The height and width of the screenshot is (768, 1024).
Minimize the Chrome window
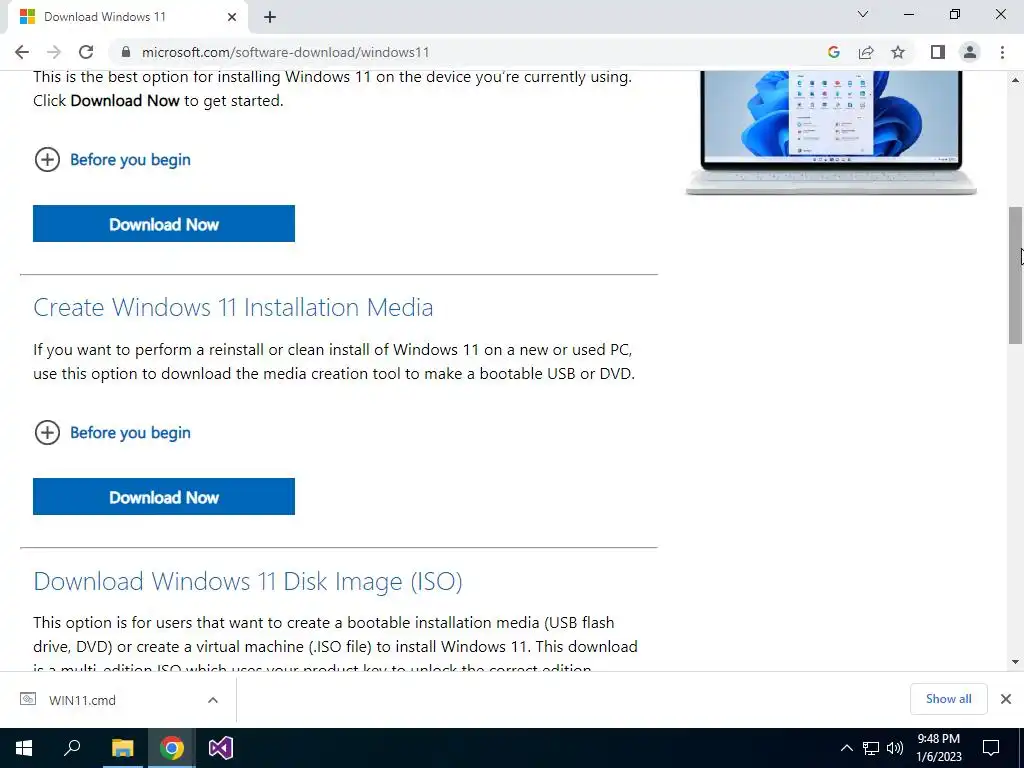(x=908, y=14)
